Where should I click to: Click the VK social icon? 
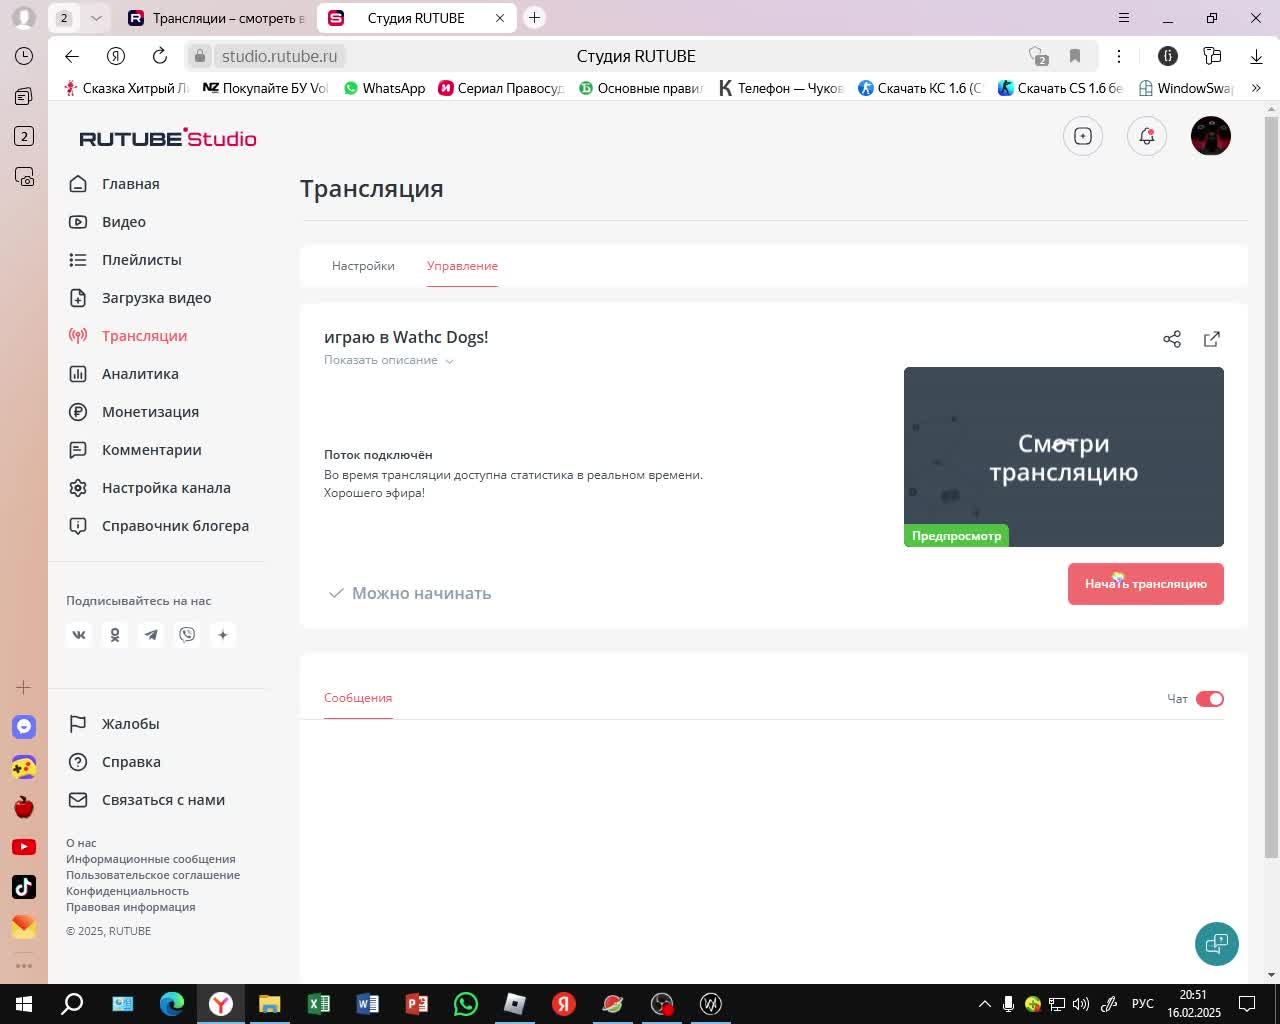point(79,635)
